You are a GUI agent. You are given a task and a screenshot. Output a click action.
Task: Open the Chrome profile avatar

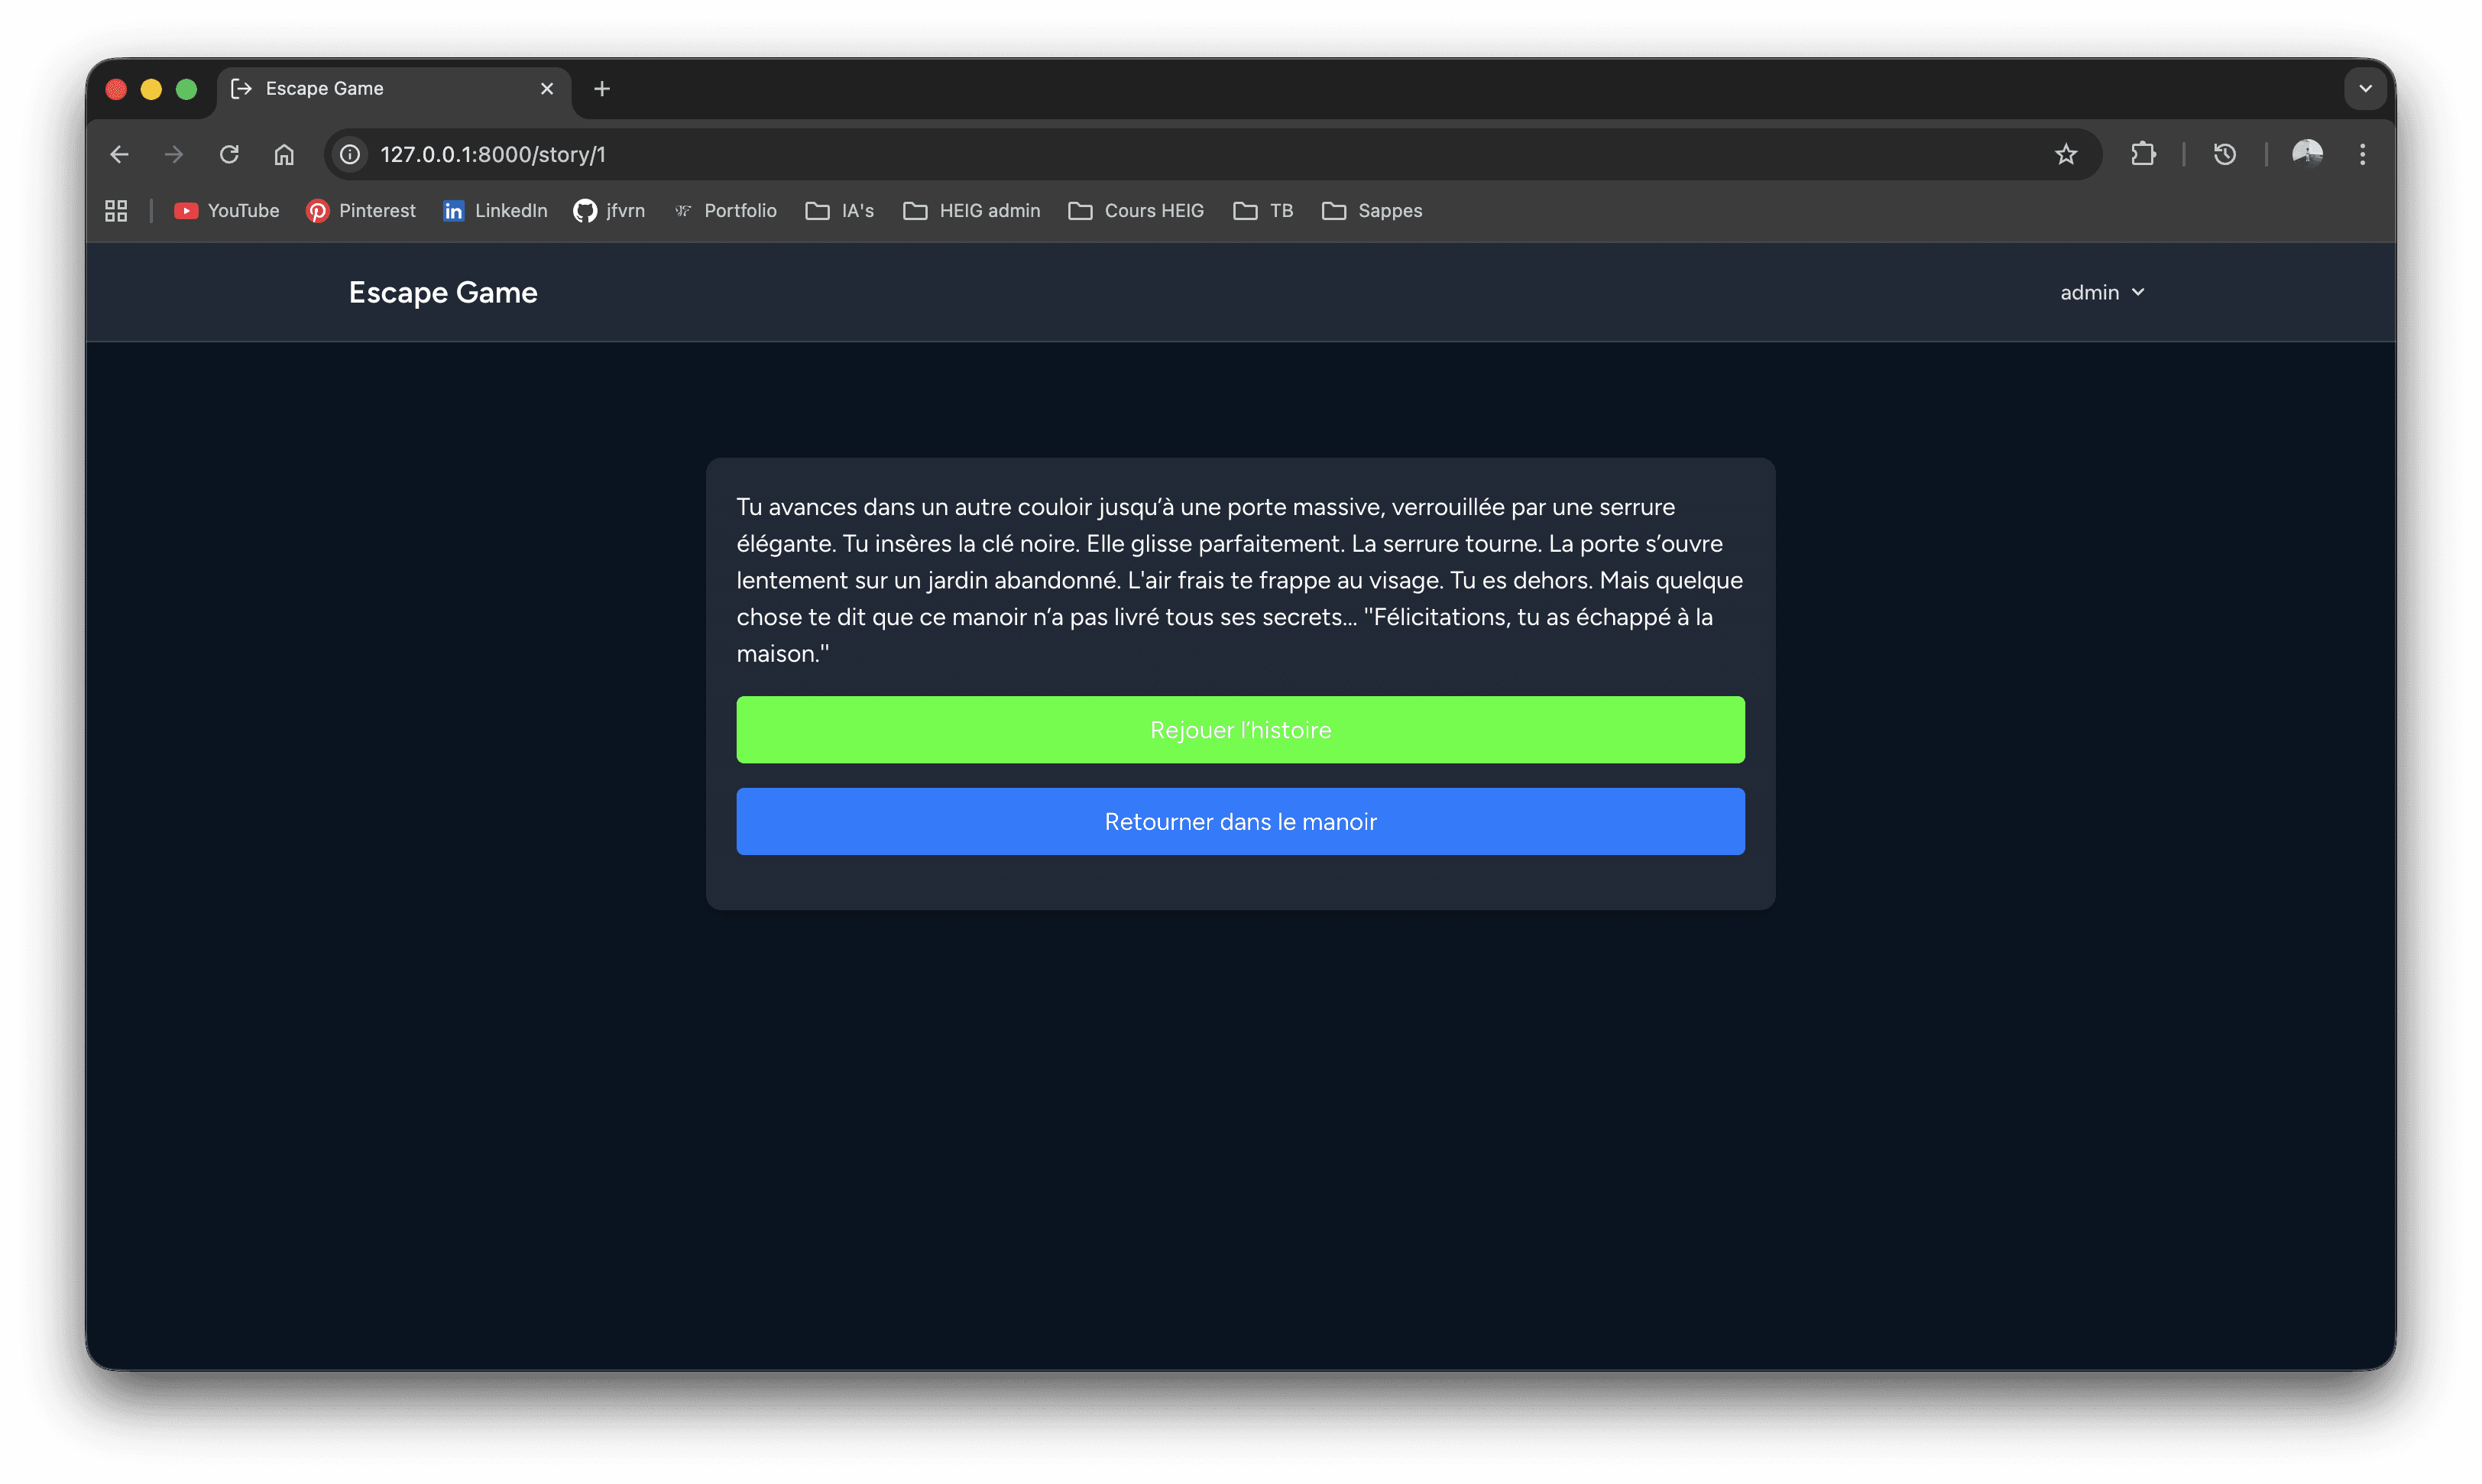[2307, 154]
